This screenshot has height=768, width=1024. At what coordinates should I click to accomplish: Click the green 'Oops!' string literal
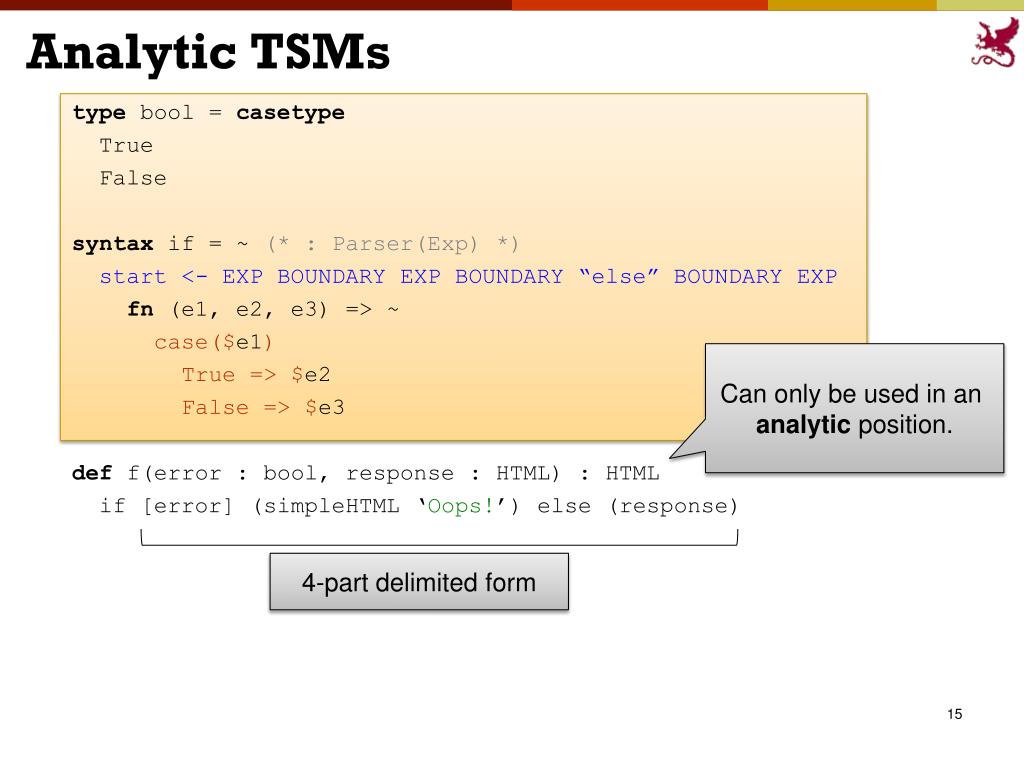point(460,505)
